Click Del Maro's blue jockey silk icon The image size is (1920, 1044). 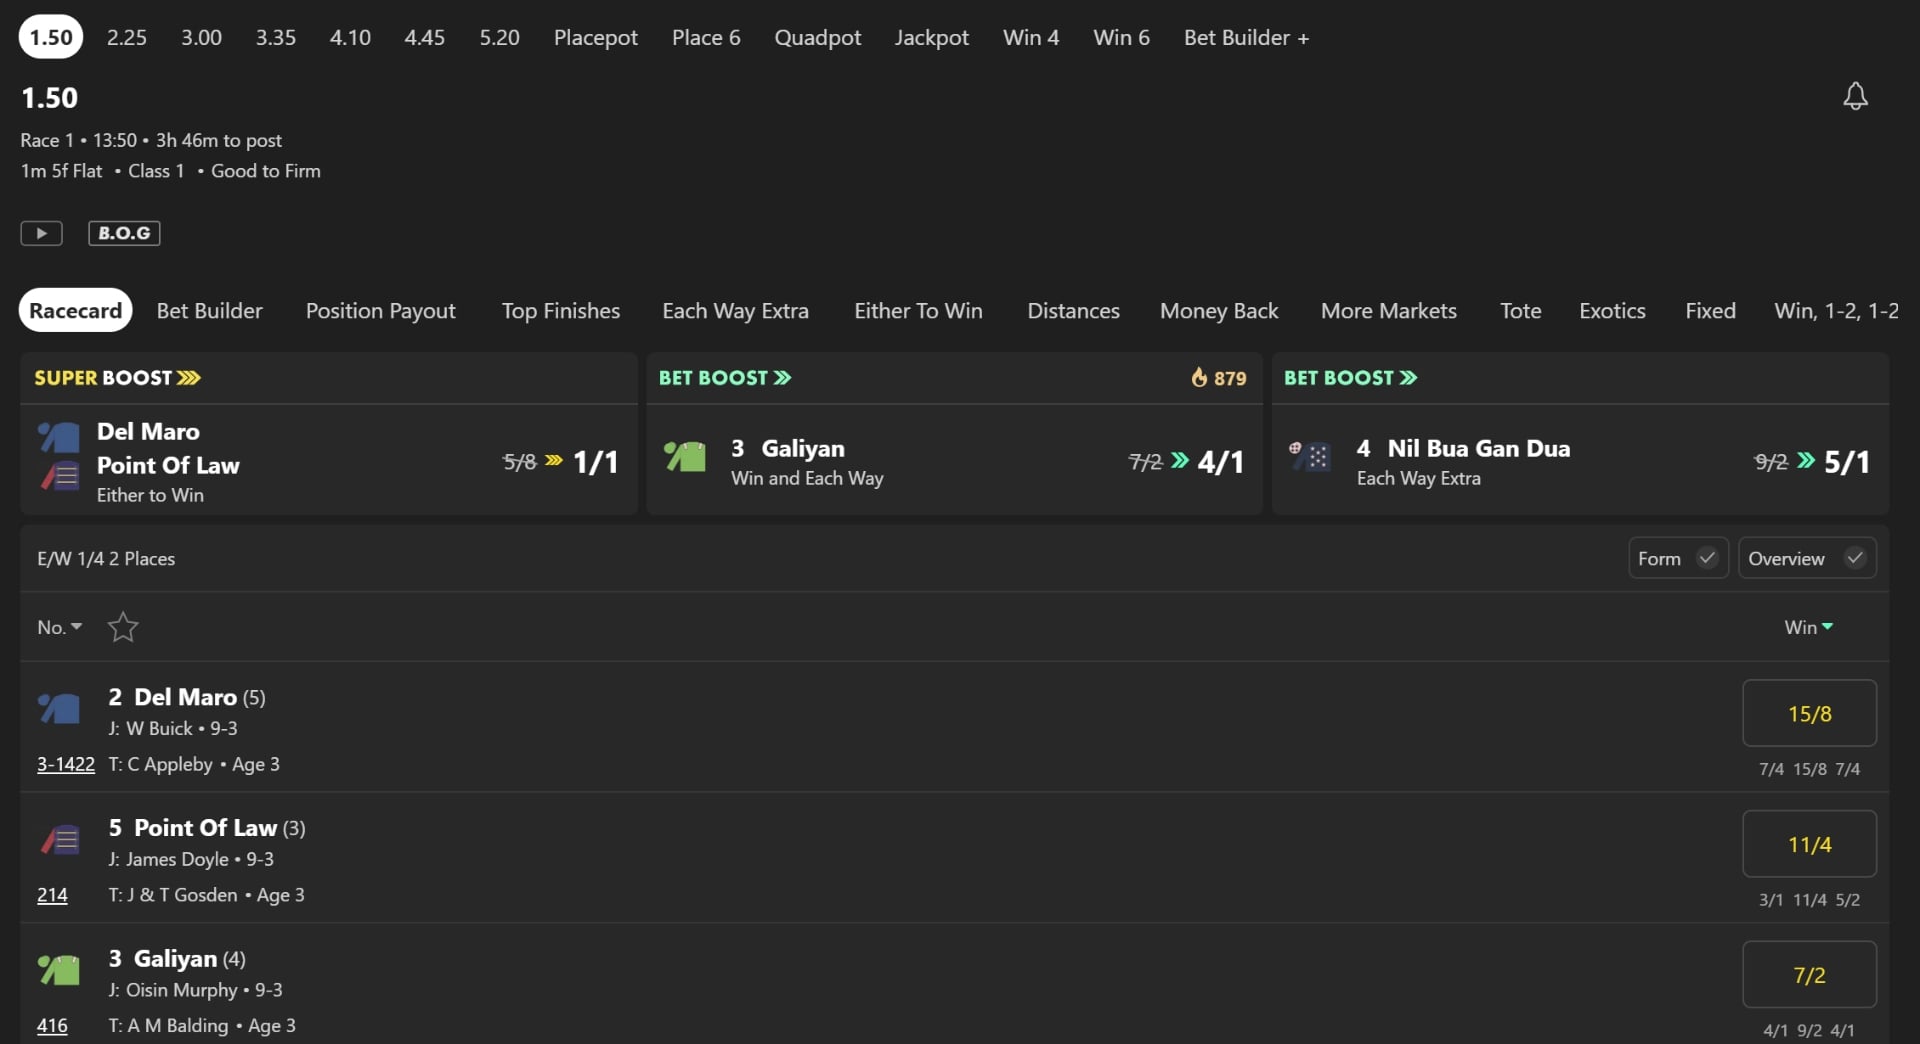tap(59, 709)
